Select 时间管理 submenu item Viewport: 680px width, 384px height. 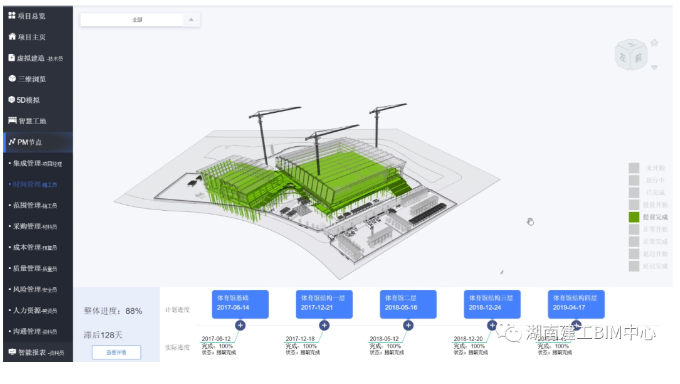[x=38, y=184]
